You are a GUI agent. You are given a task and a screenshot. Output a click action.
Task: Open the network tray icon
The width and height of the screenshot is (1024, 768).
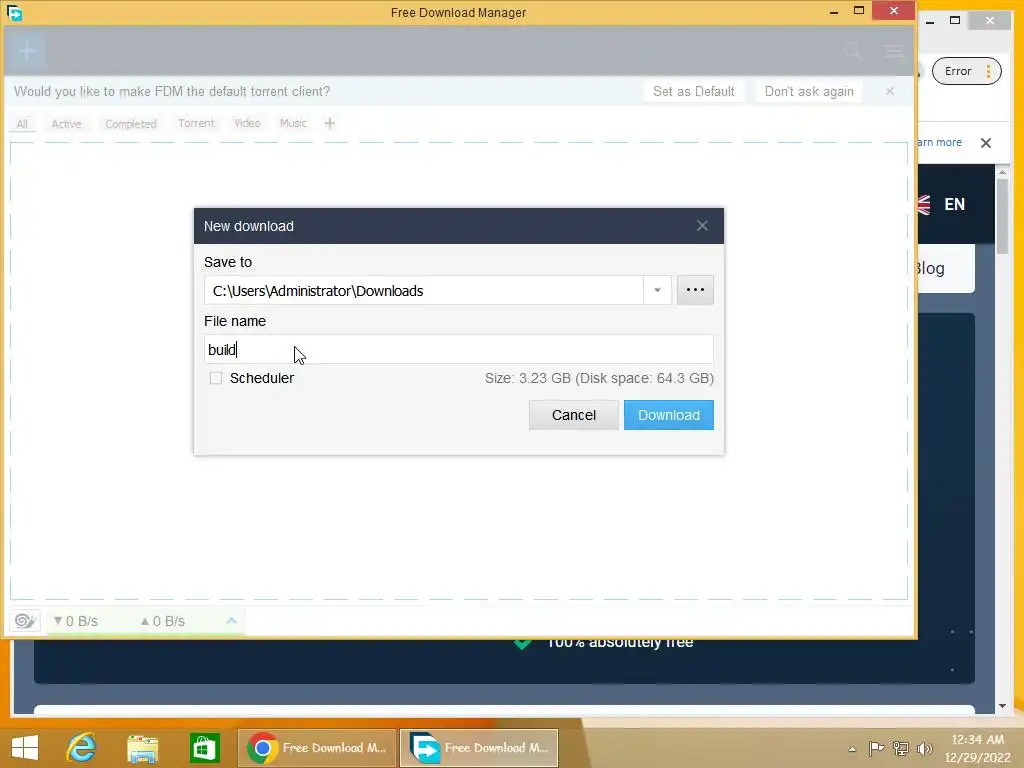click(901, 748)
